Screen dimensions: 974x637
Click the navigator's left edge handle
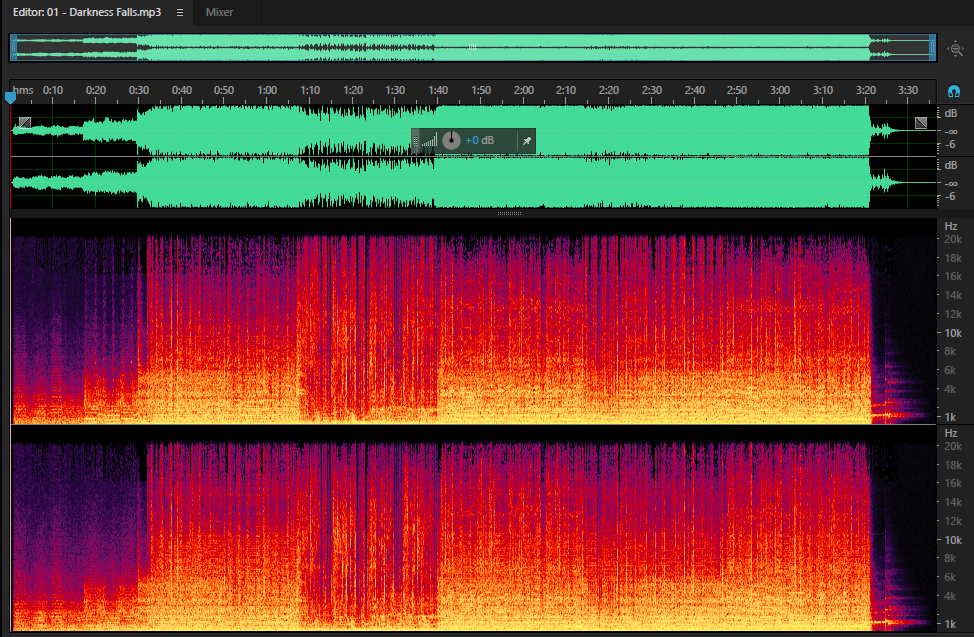(14, 48)
